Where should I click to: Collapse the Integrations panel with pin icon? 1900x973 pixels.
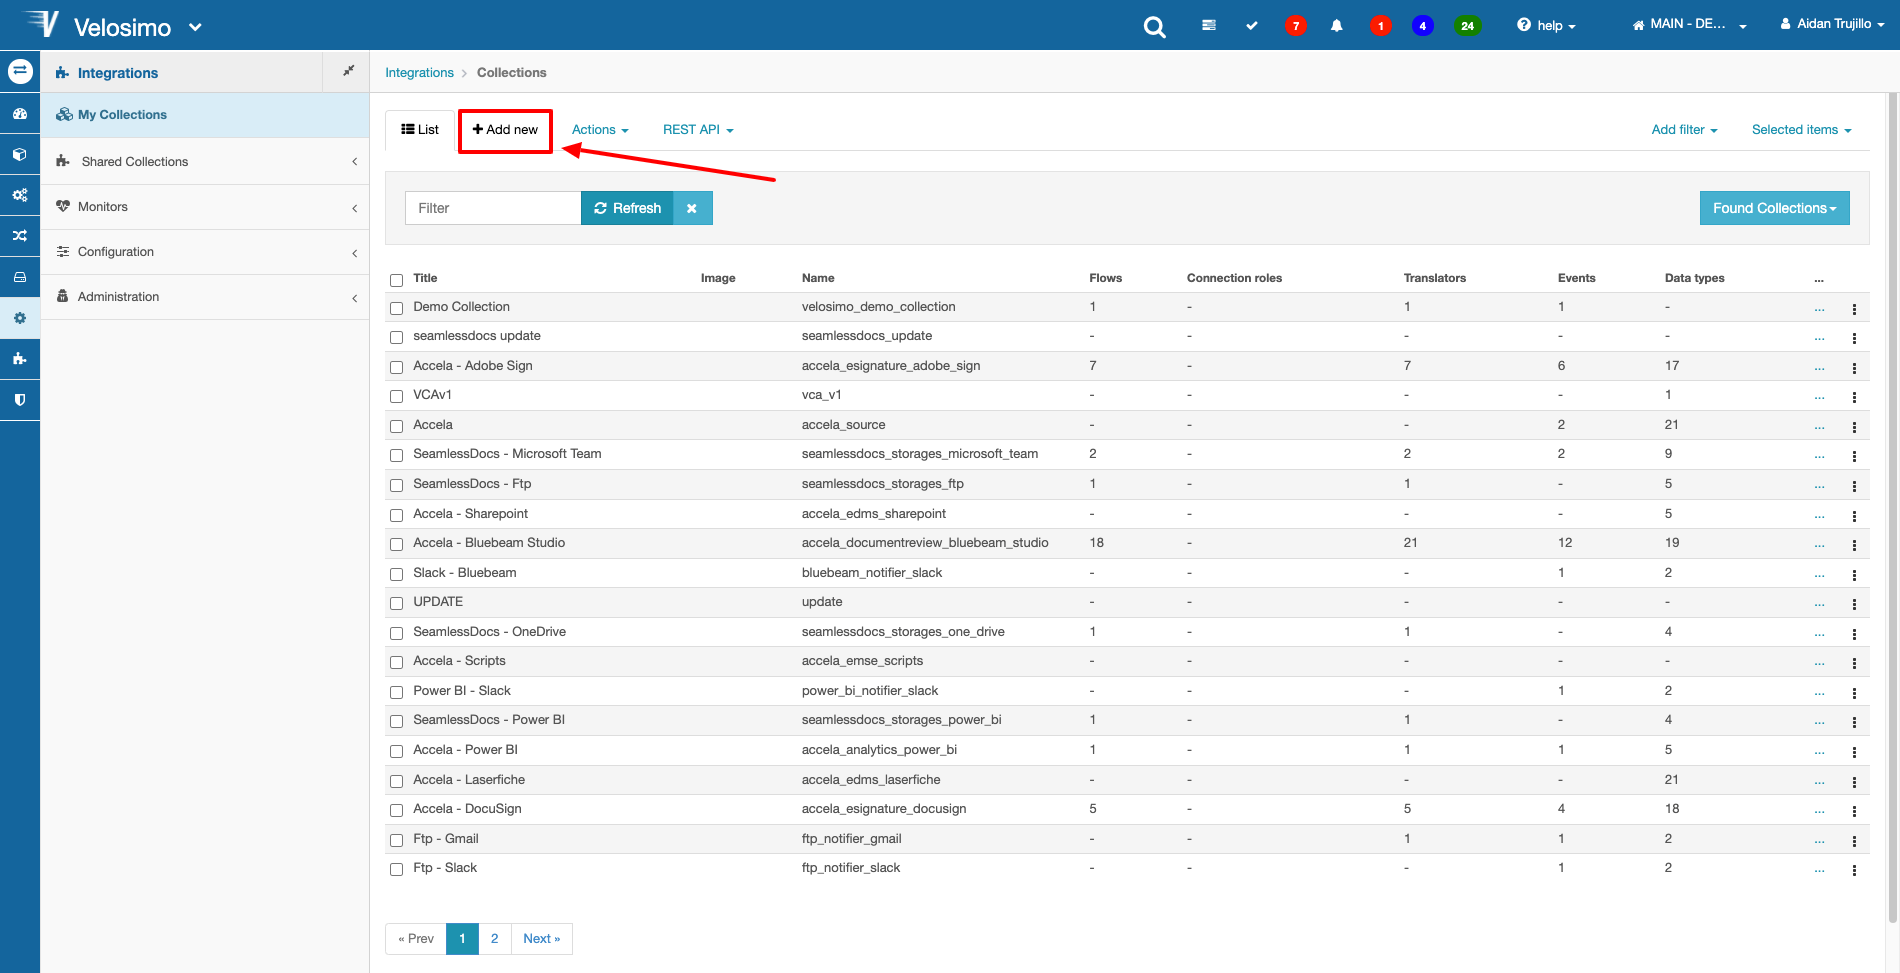click(348, 71)
